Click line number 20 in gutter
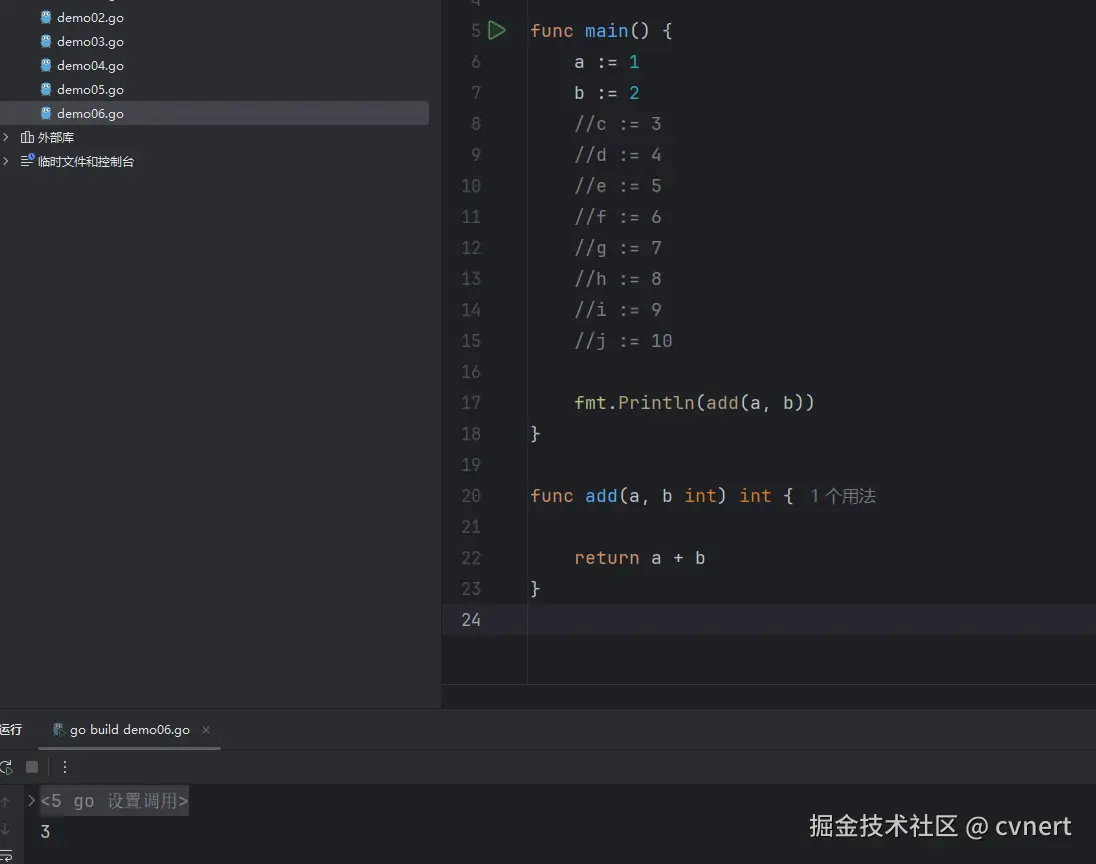Image resolution: width=1096 pixels, height=864 pixels. click(471, 496)
